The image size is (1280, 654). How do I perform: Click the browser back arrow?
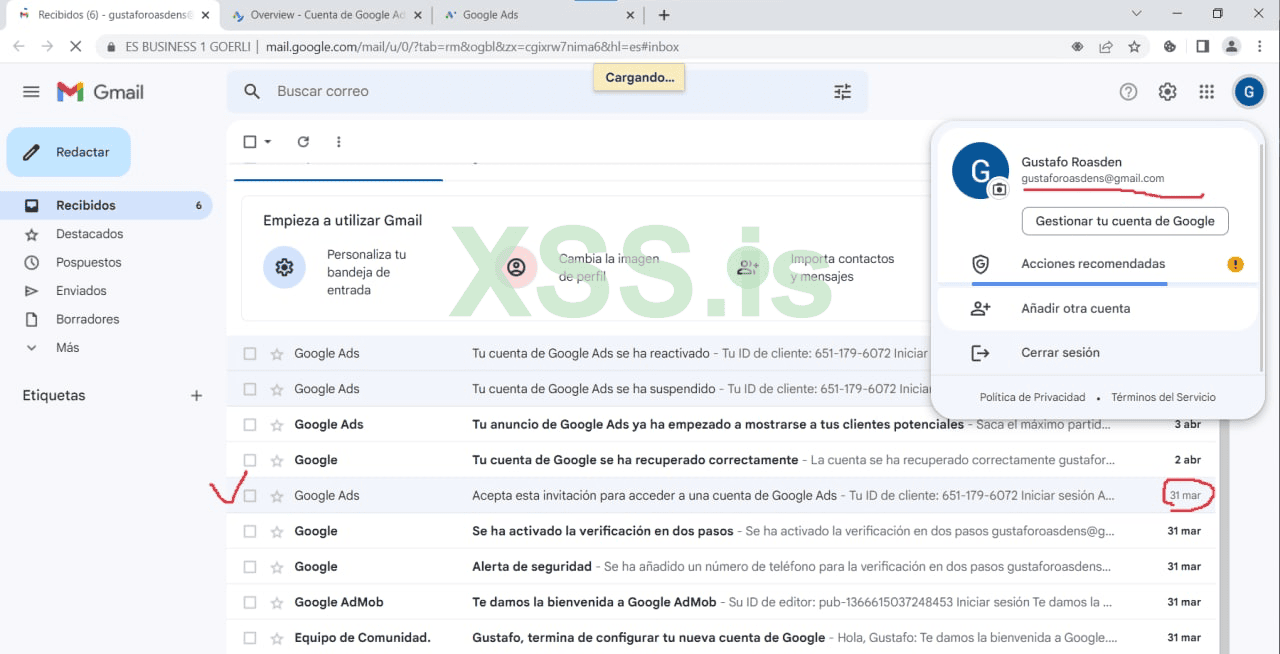pos(19,46)
